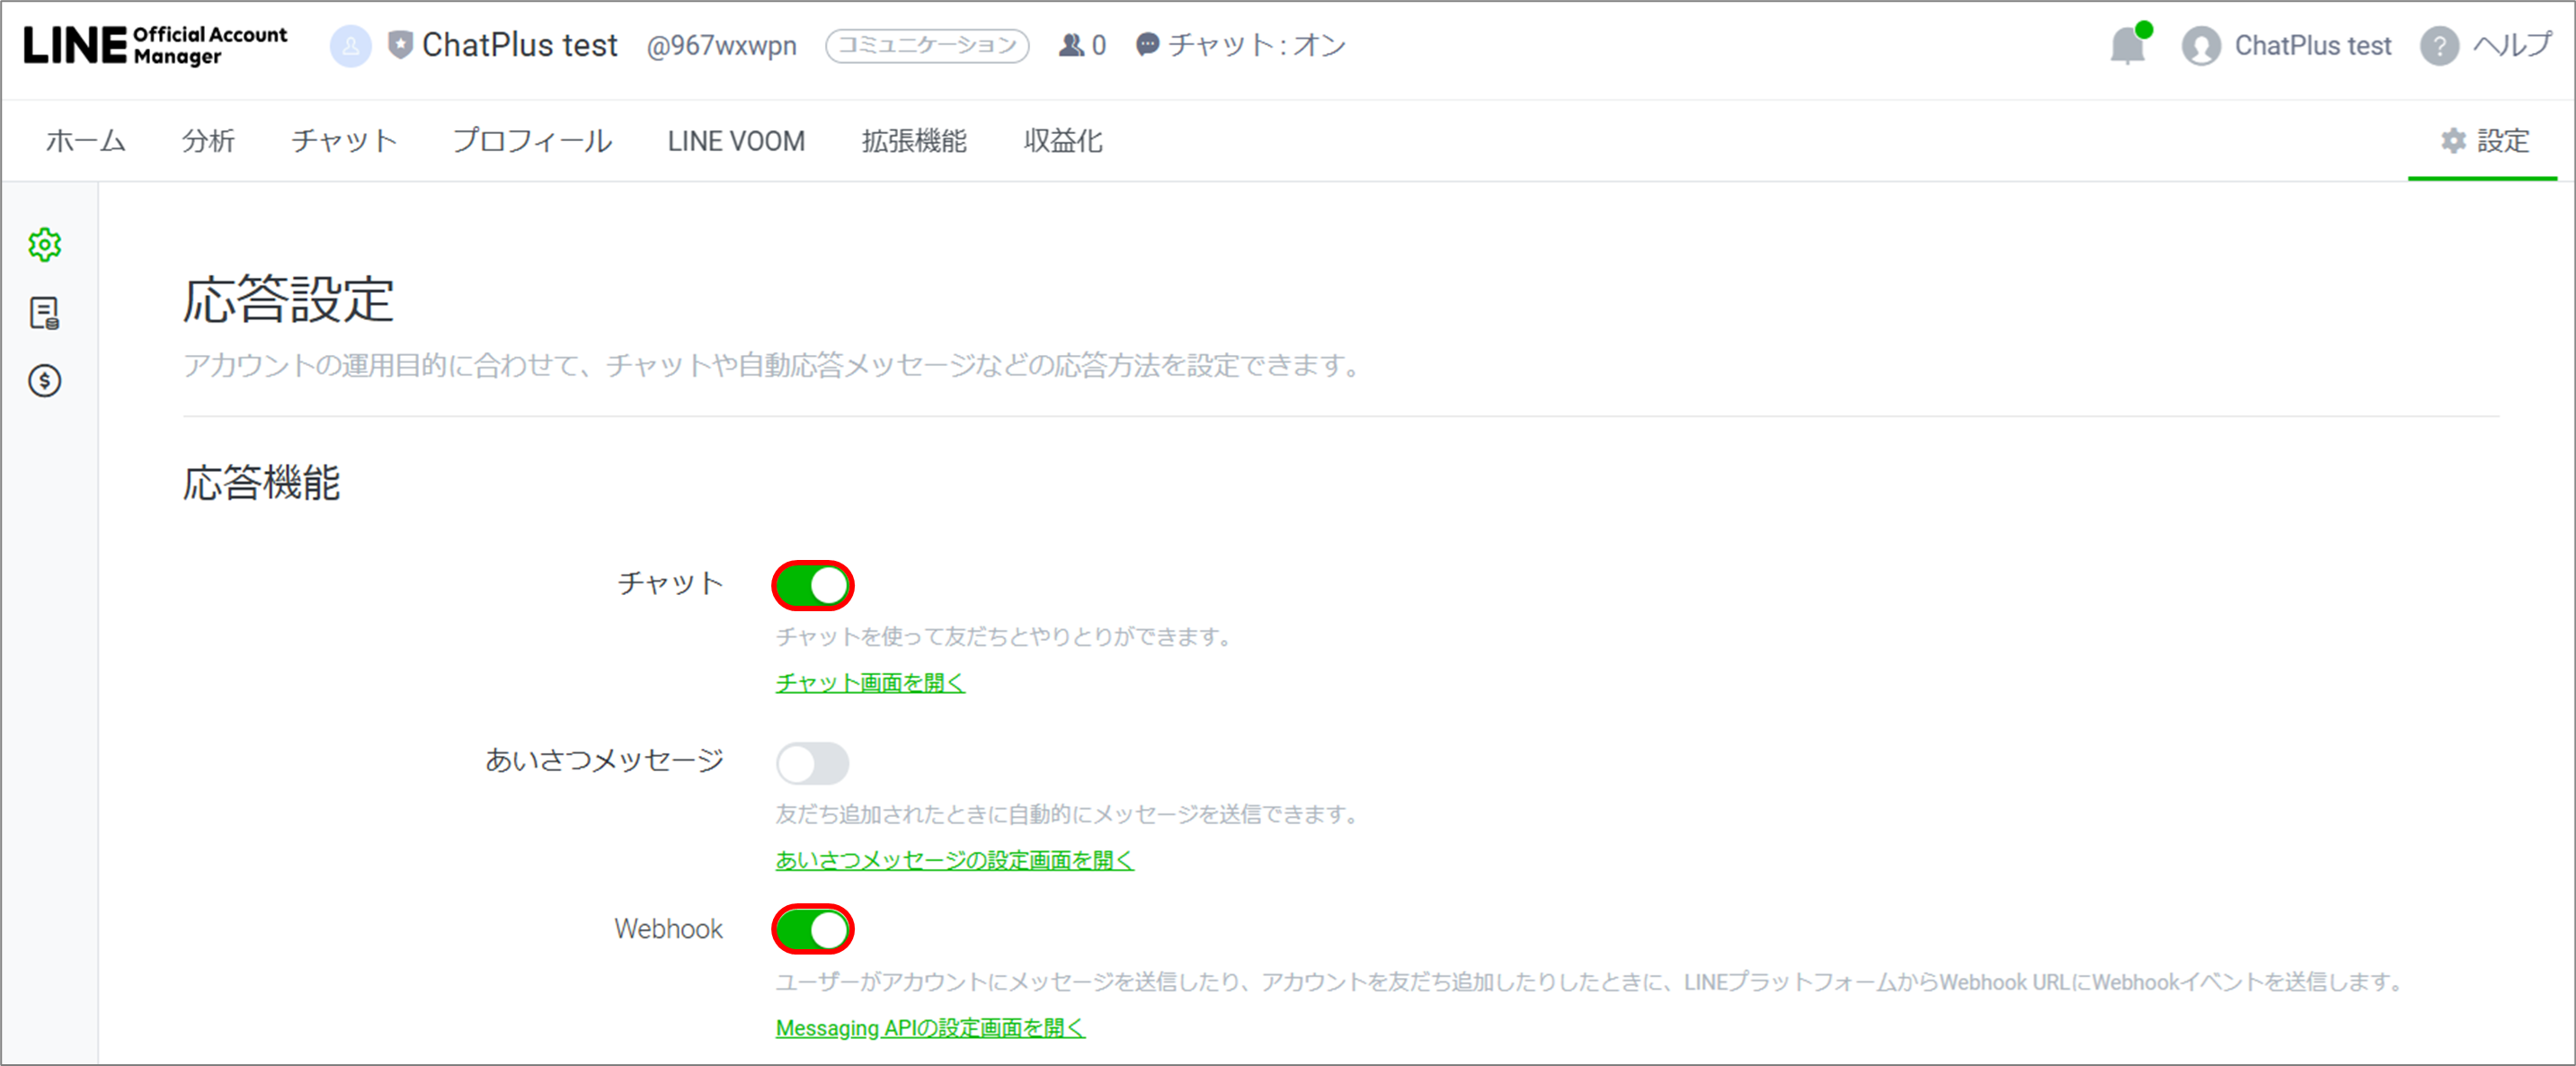Click the friends count icon
The width and height of the screenshot is (2576, 1066).
tap(1071, 45)
